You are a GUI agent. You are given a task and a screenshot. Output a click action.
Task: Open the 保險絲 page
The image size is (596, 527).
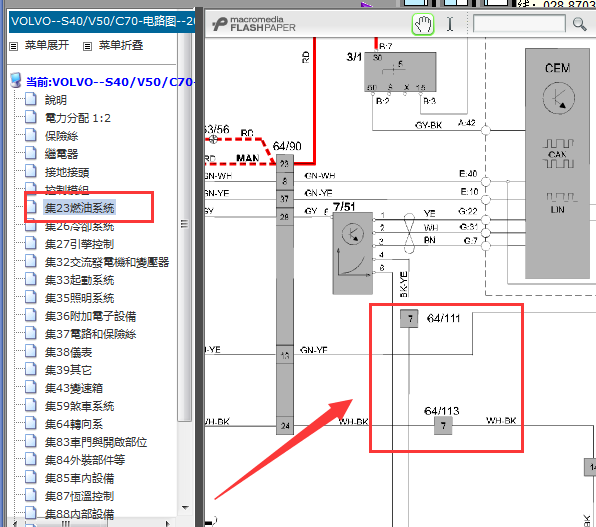[61, 136]
